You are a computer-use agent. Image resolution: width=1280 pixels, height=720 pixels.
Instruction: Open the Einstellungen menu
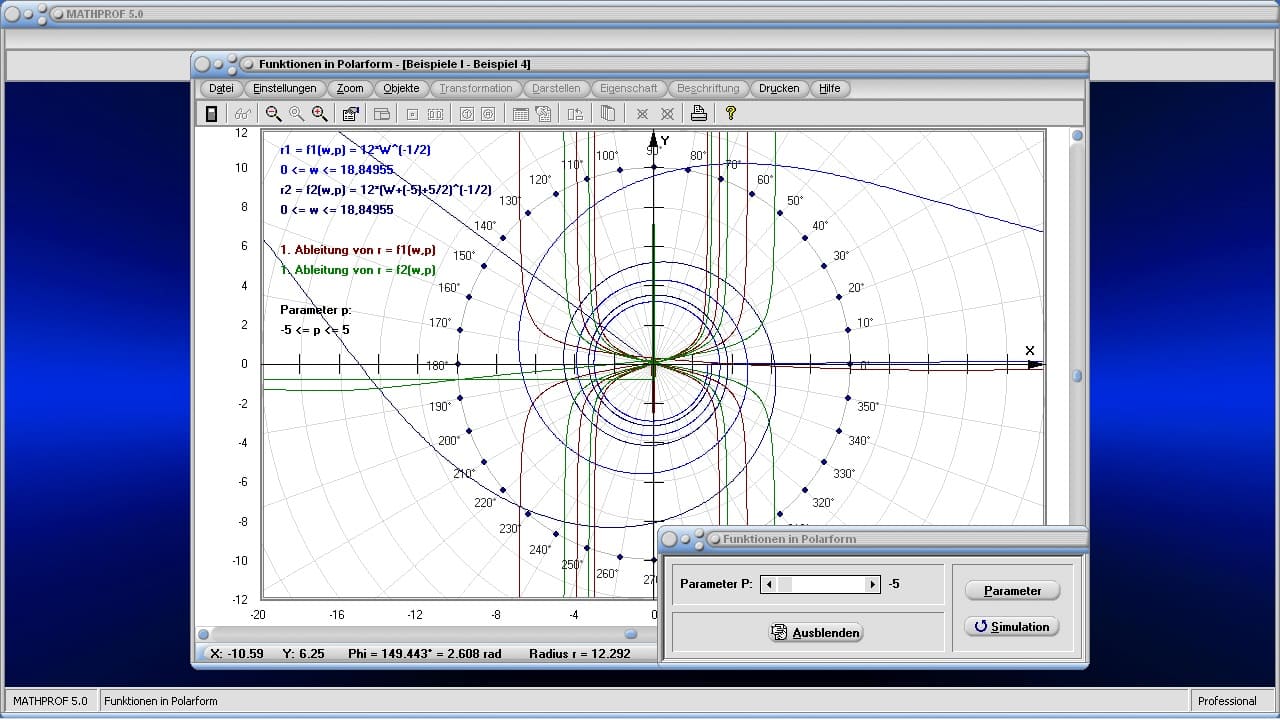pyautogui.click(x=285, y=88)
